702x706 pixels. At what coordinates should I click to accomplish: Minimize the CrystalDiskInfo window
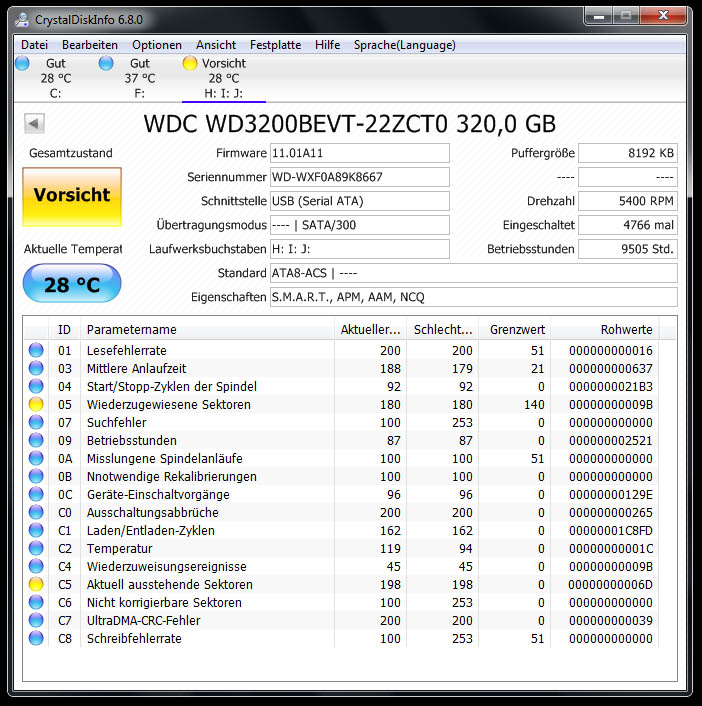coord(599,16)
